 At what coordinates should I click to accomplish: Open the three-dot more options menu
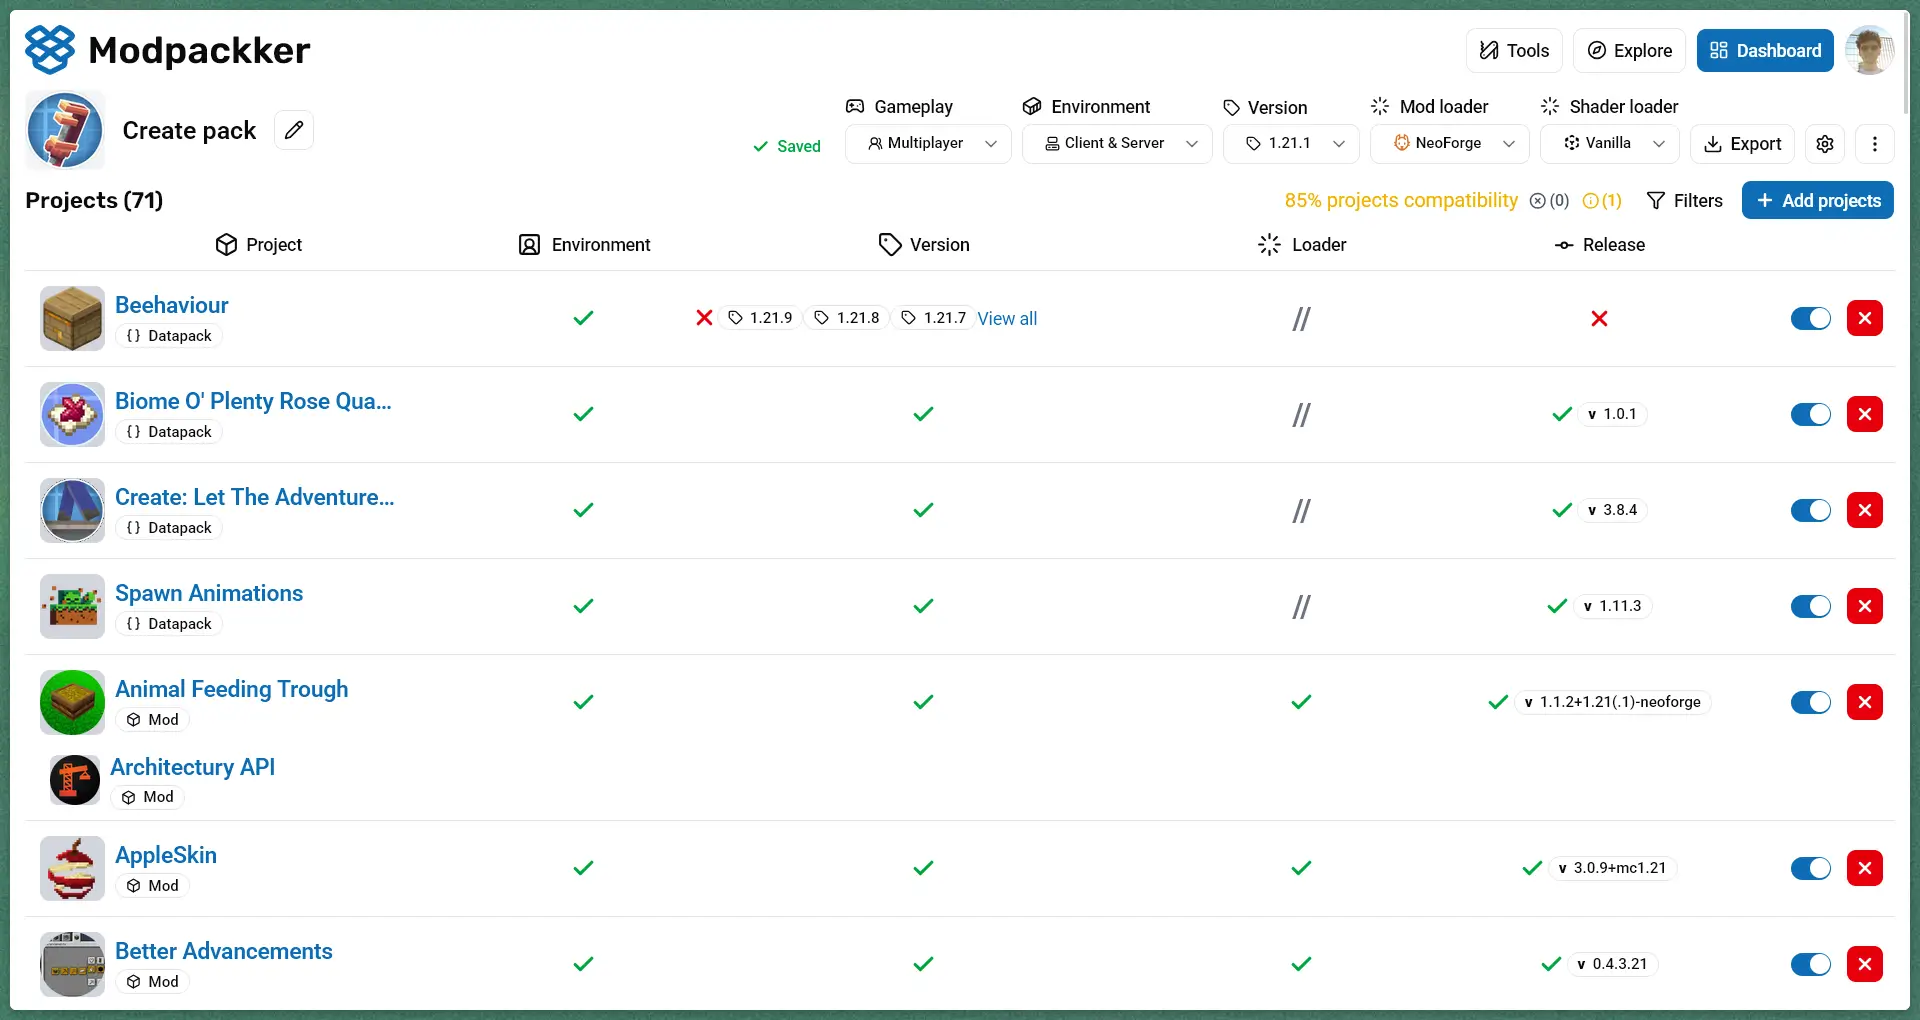[1875, 144]
